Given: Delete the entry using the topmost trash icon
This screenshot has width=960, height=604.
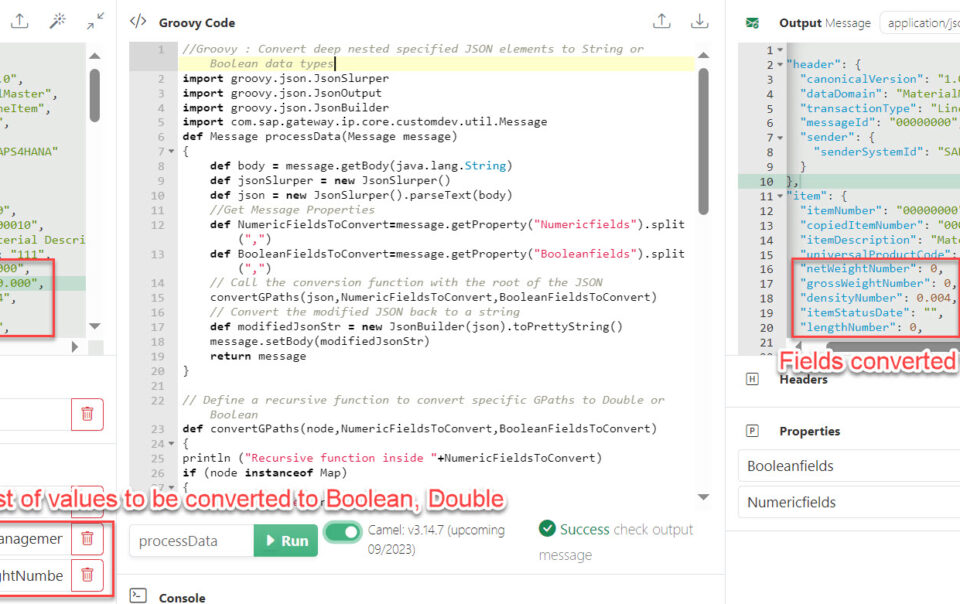Looking at the screenshot, I should coord(87,414).
